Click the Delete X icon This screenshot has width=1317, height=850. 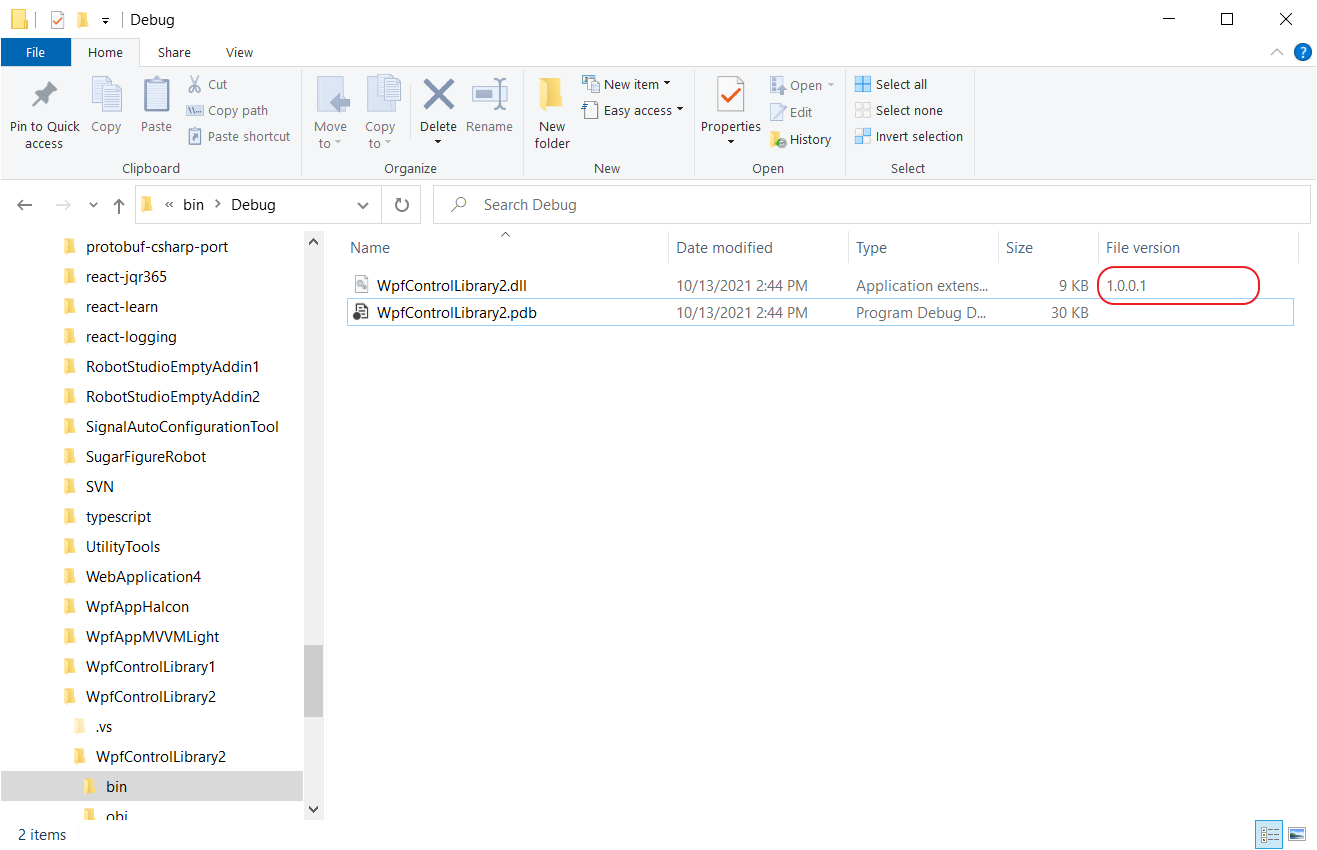coord(438,95)
